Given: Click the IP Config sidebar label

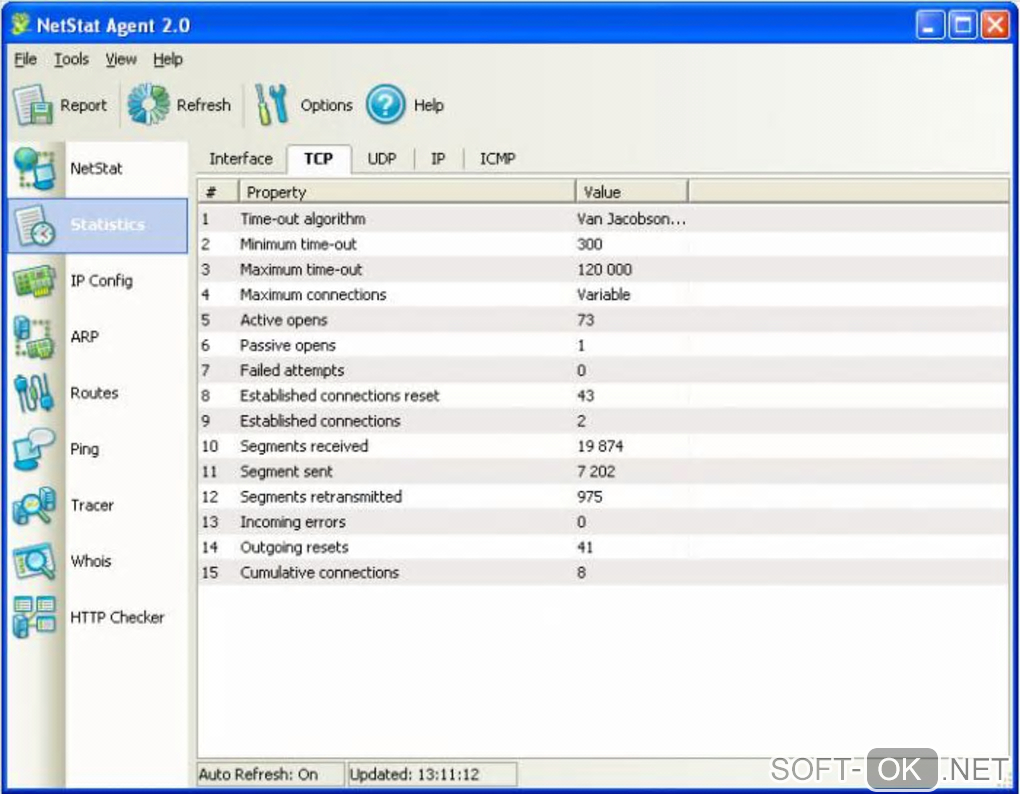Looking at the screenshot, I should pos(101,281).
